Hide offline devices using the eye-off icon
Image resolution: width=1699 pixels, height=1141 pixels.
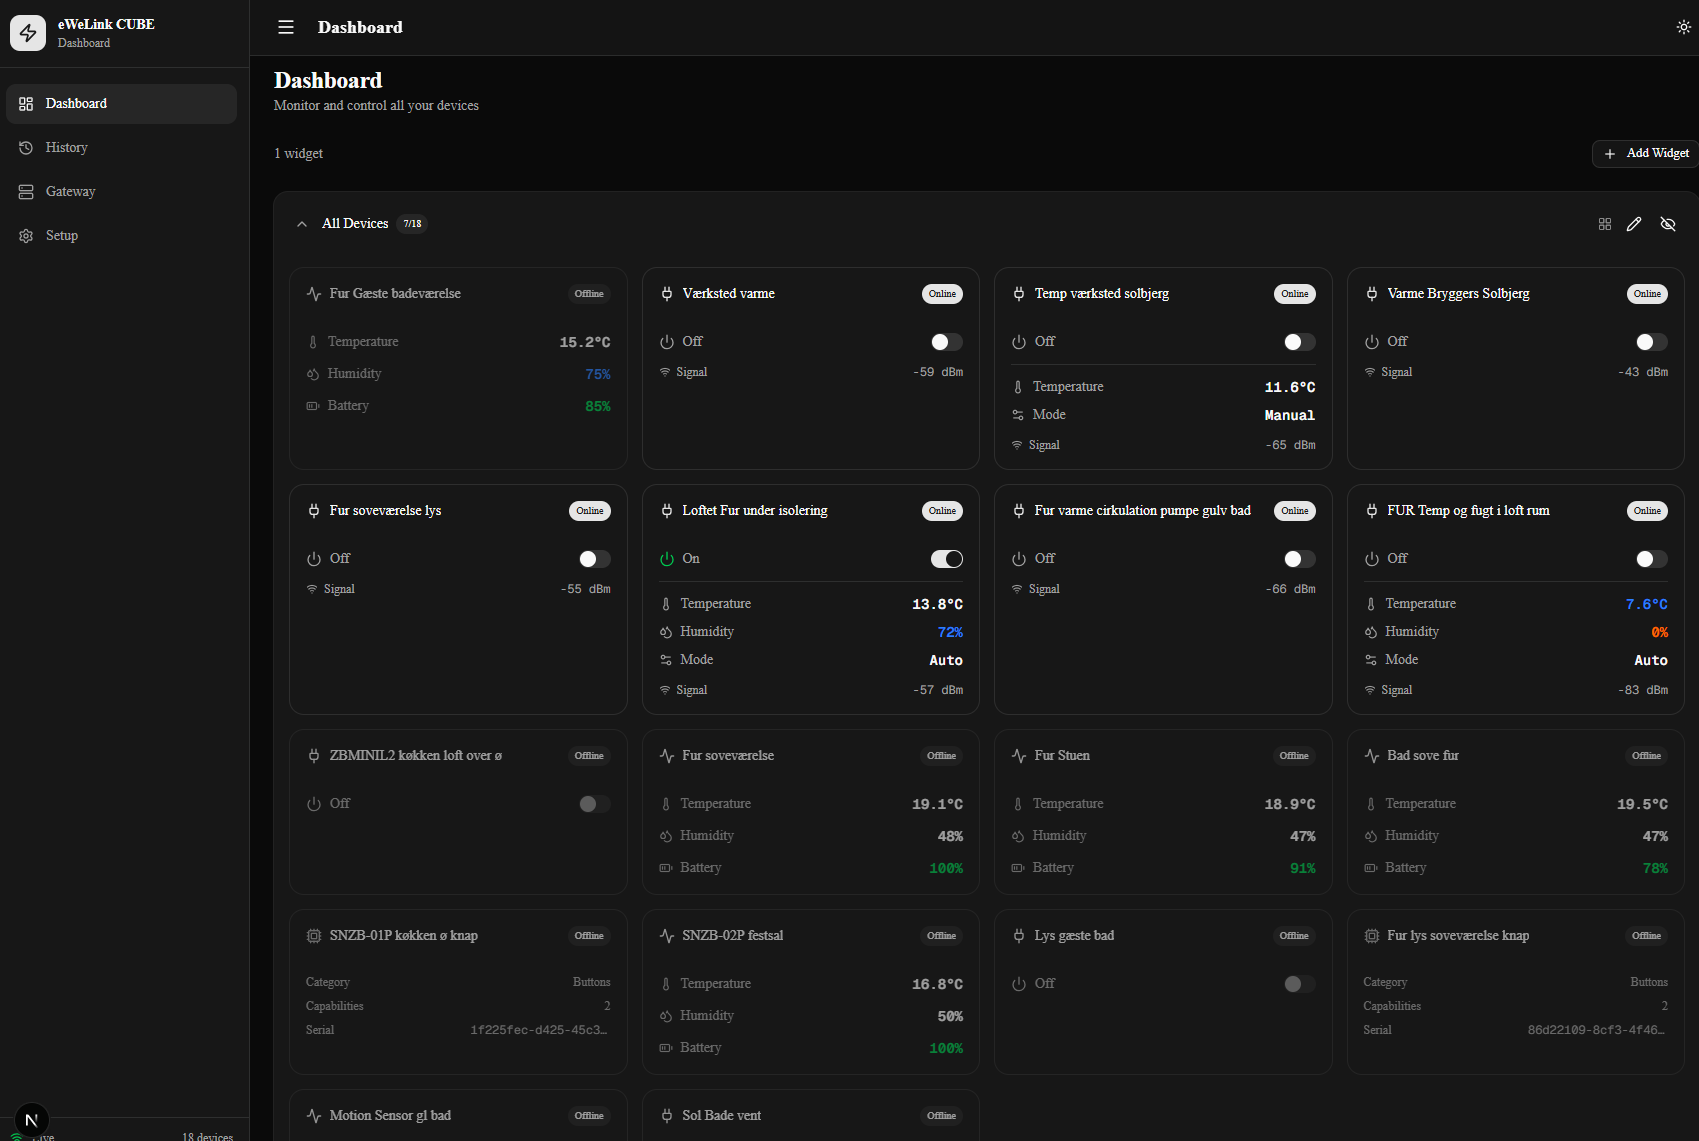click(1667, 224)
